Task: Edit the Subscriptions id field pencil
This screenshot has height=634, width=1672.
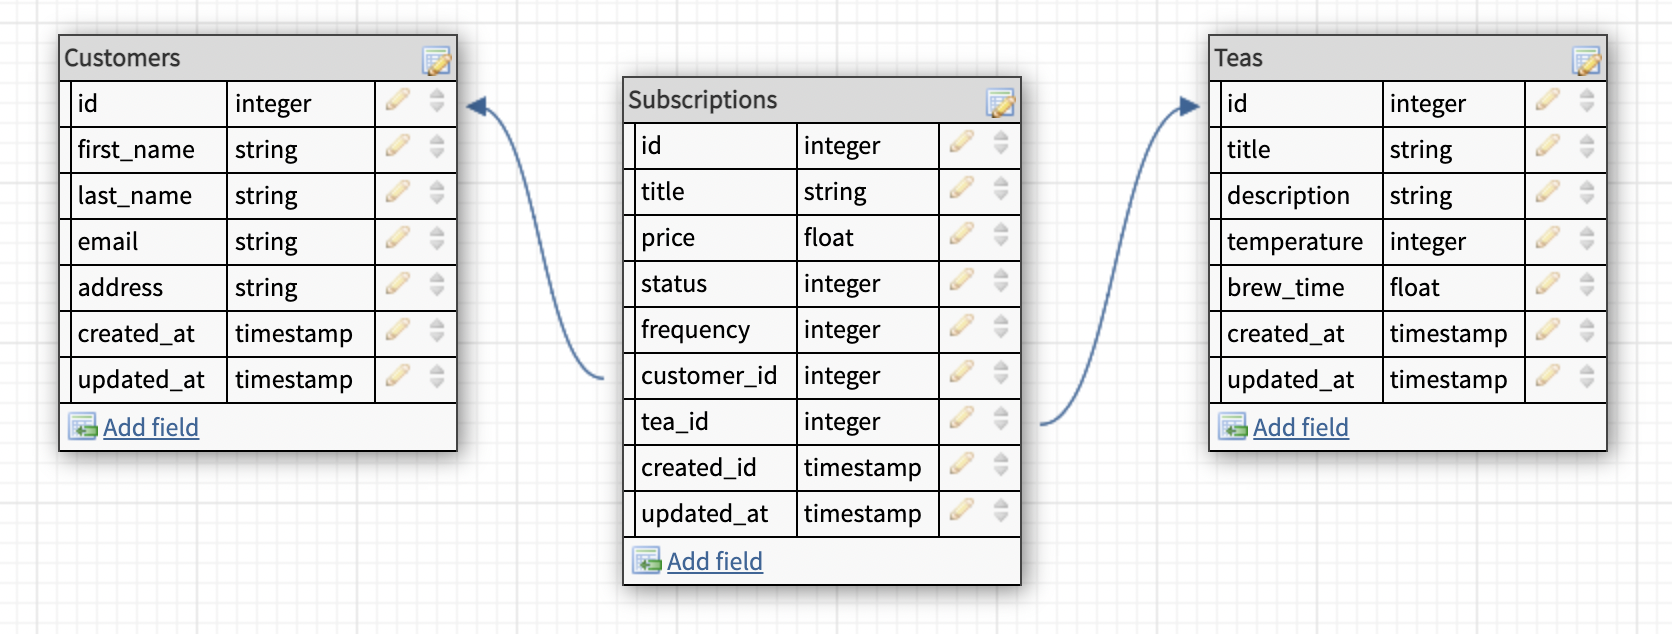Action: coord(962,142)
